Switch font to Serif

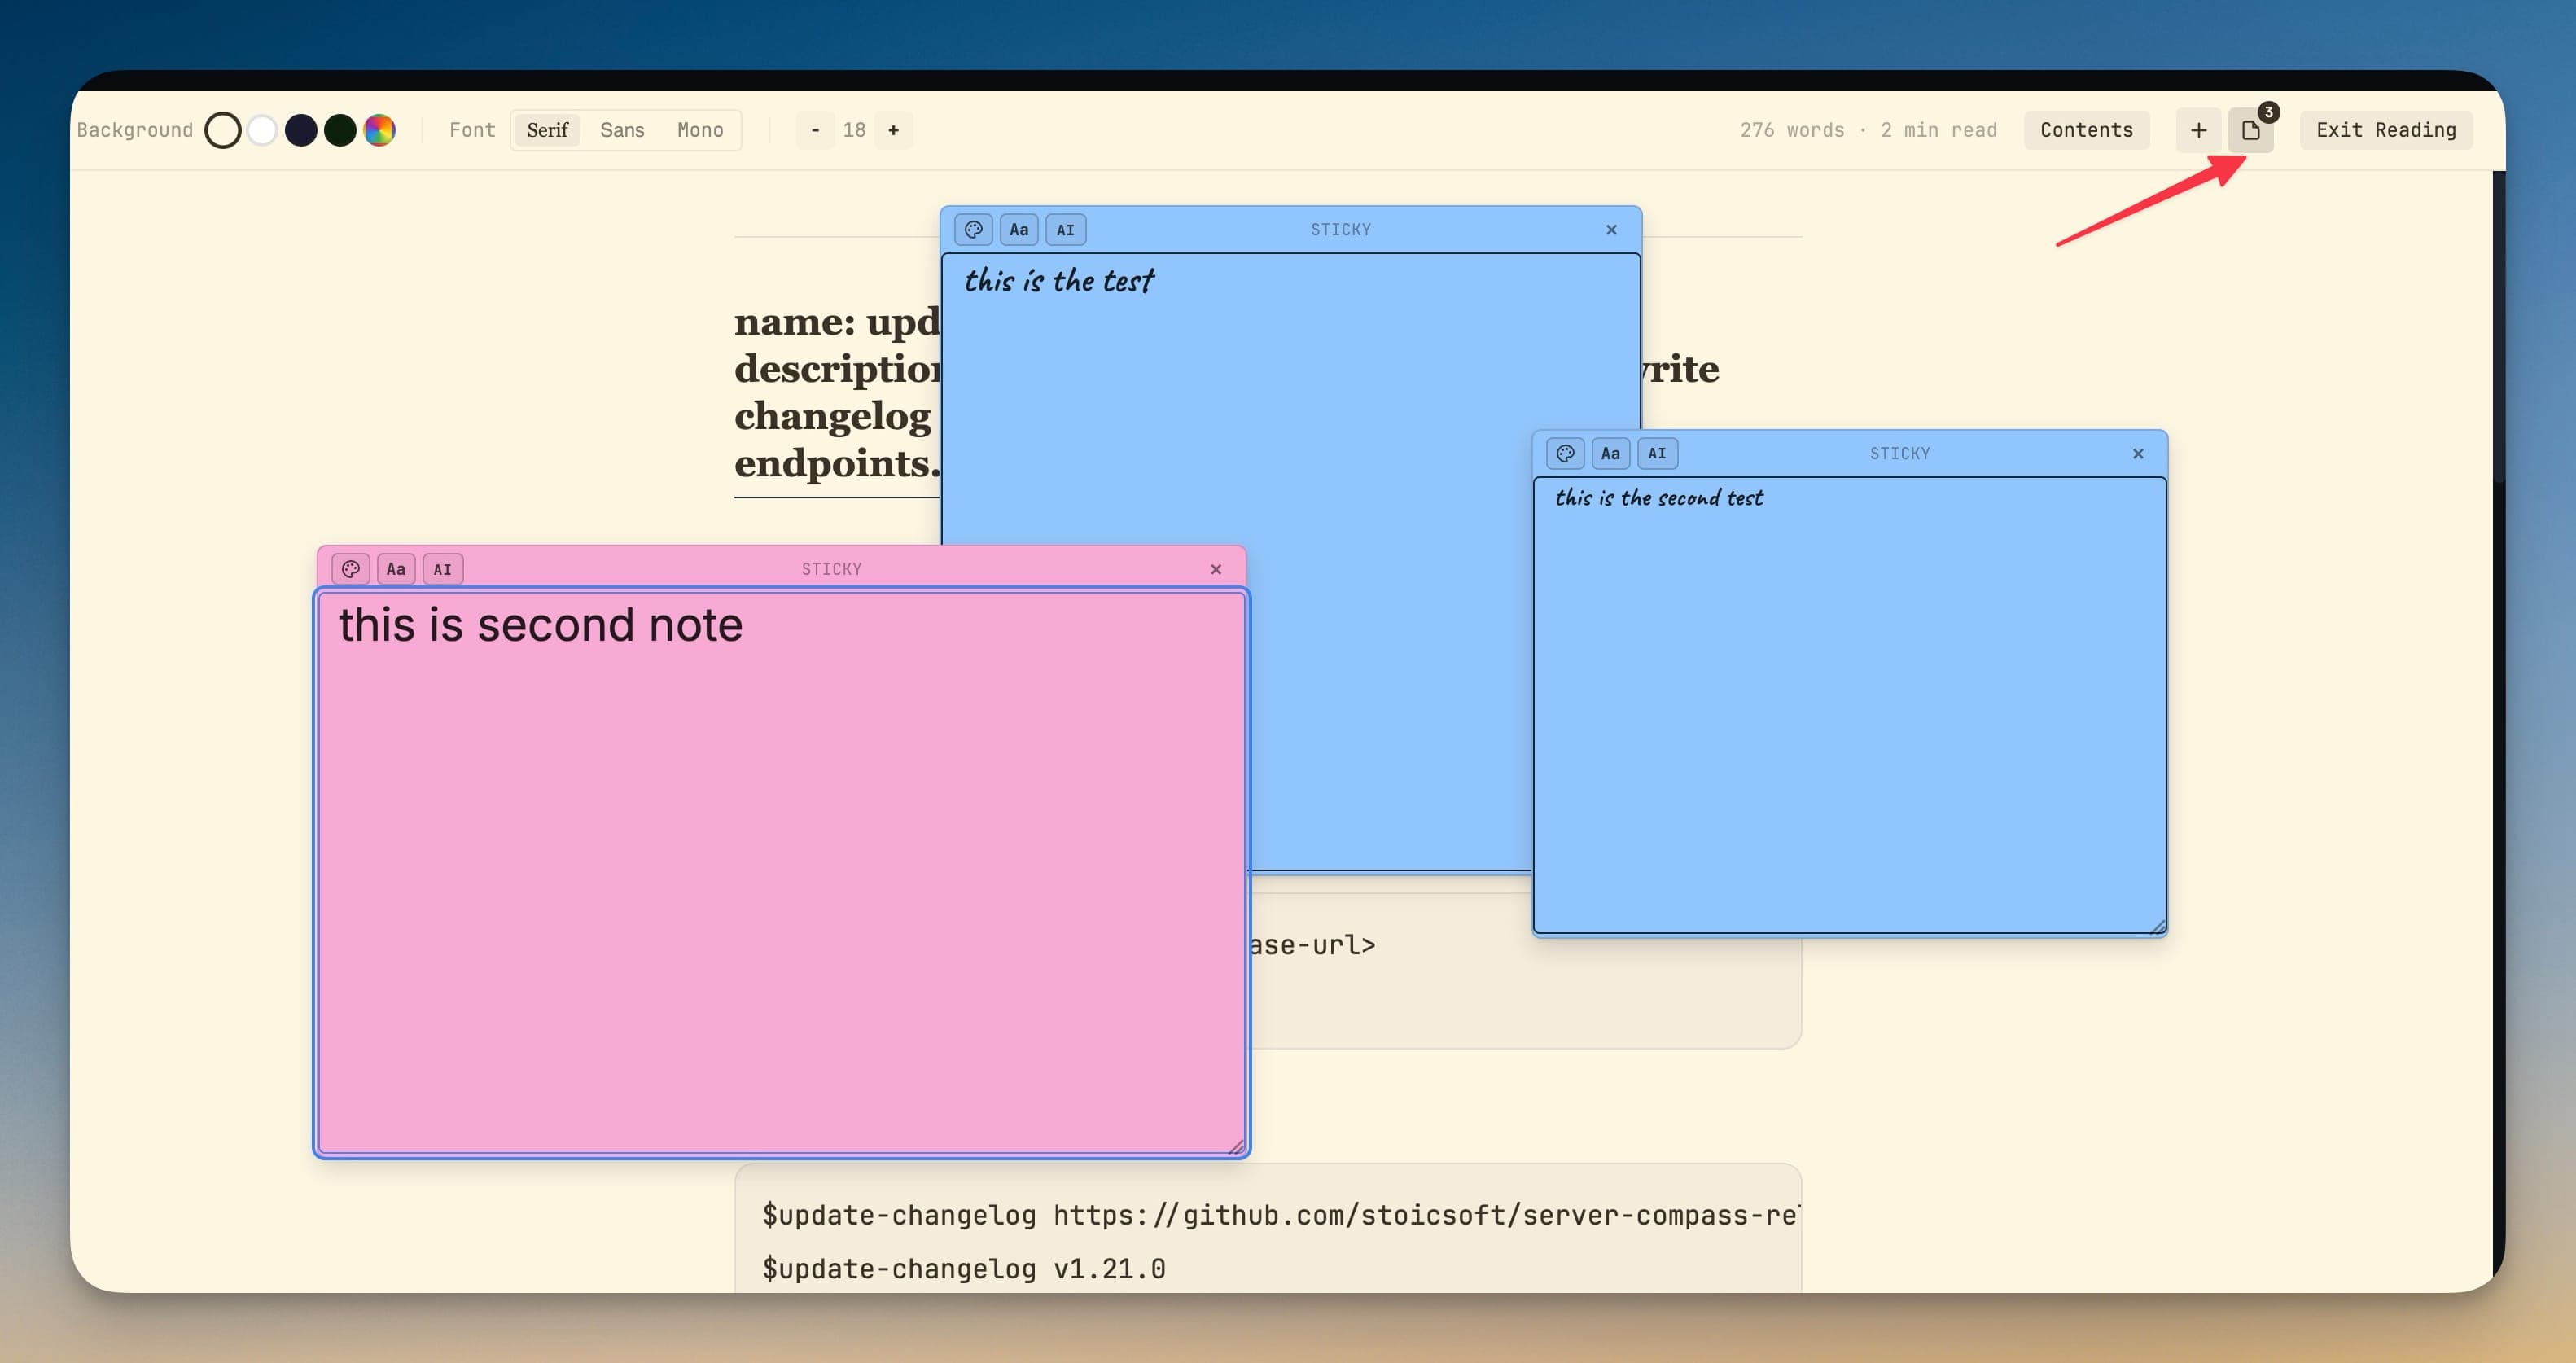[547, 130]
